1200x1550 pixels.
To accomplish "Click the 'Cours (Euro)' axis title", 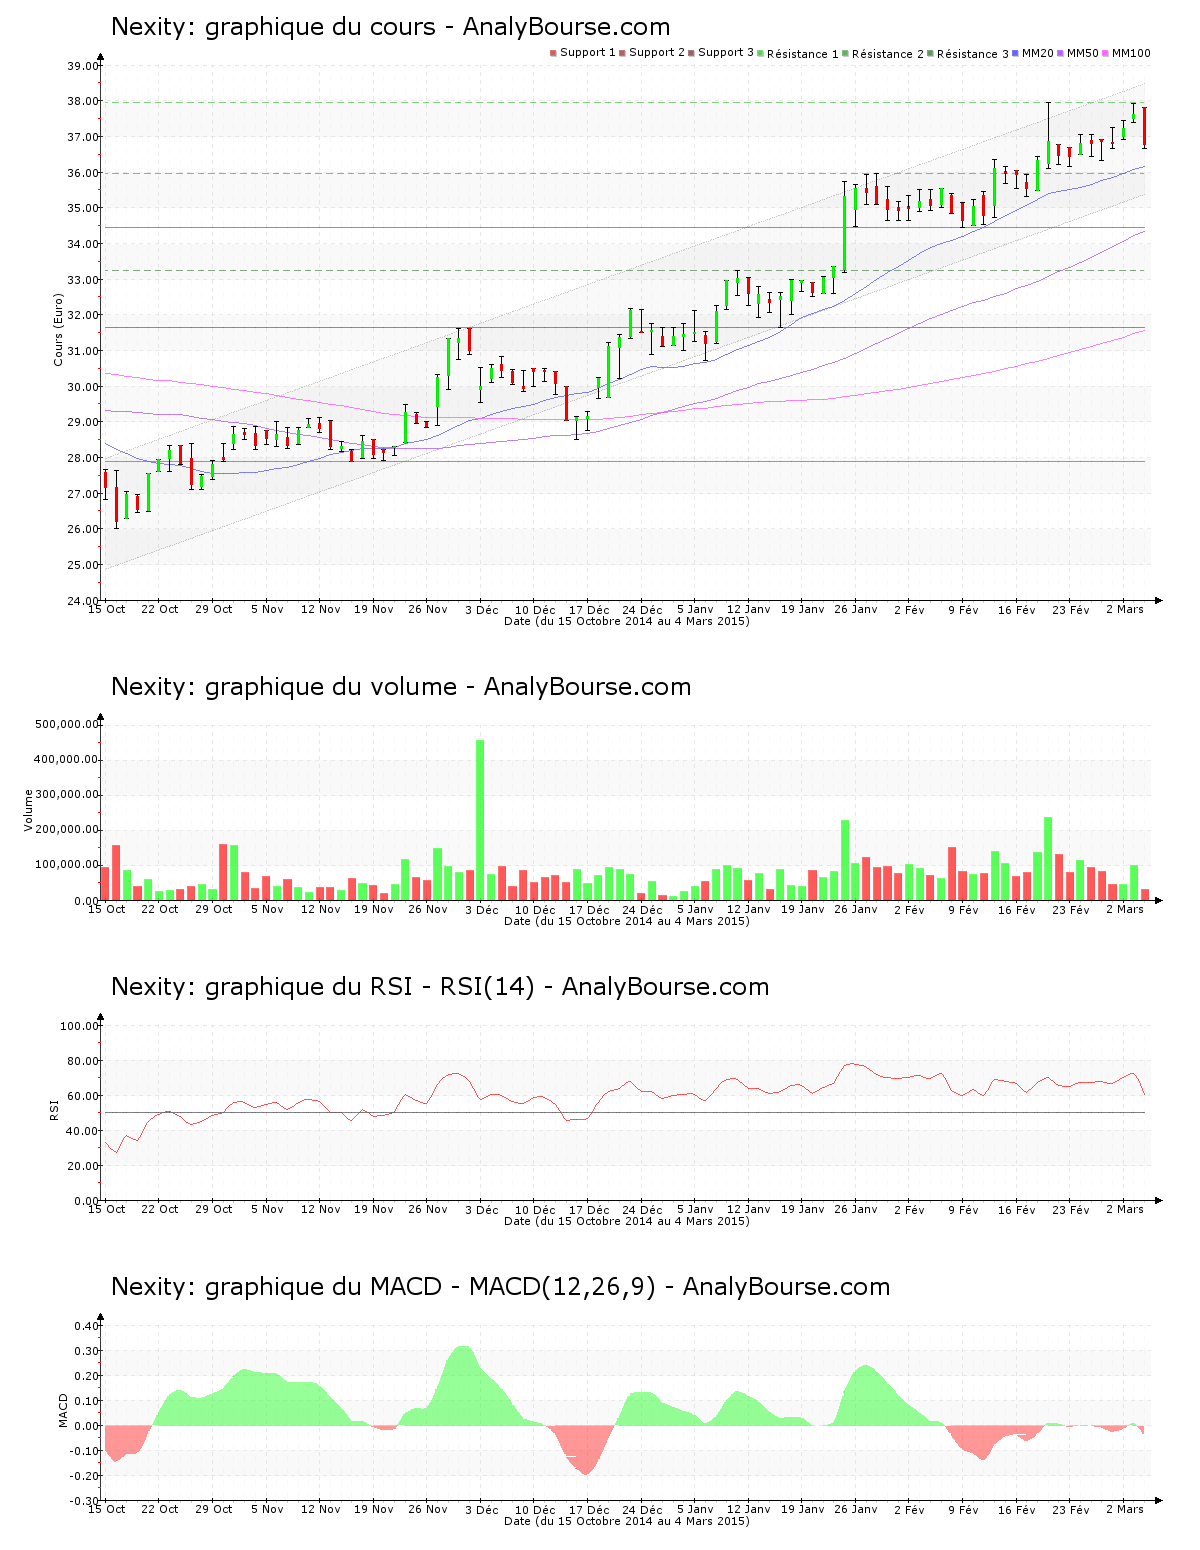I will click(58, 330).
